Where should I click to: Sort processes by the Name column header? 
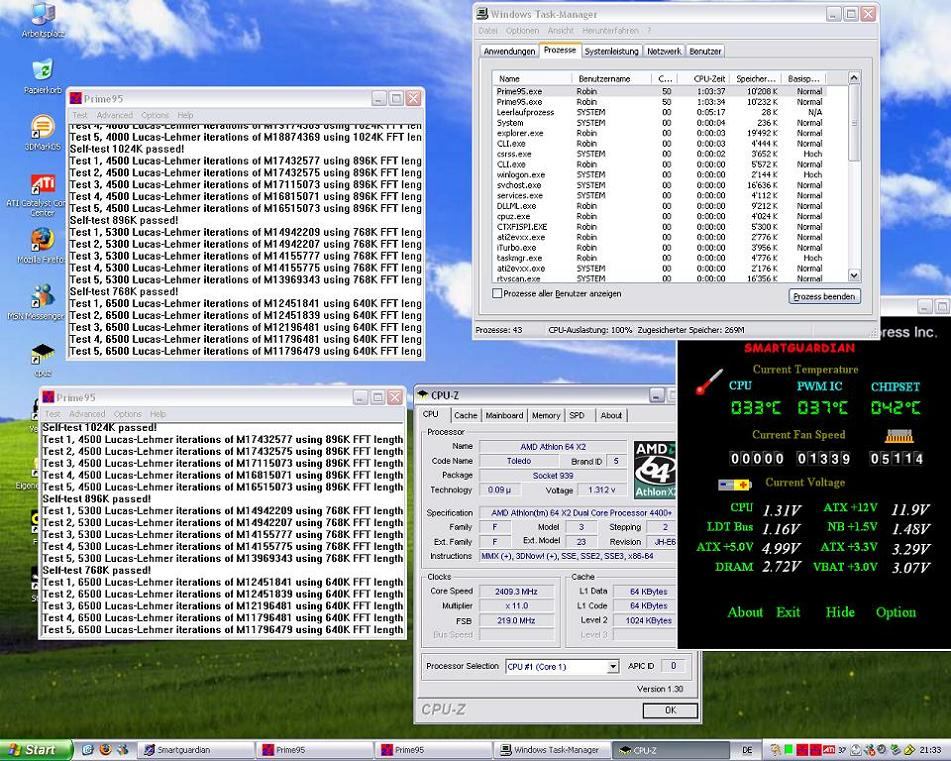click(532, 78)
